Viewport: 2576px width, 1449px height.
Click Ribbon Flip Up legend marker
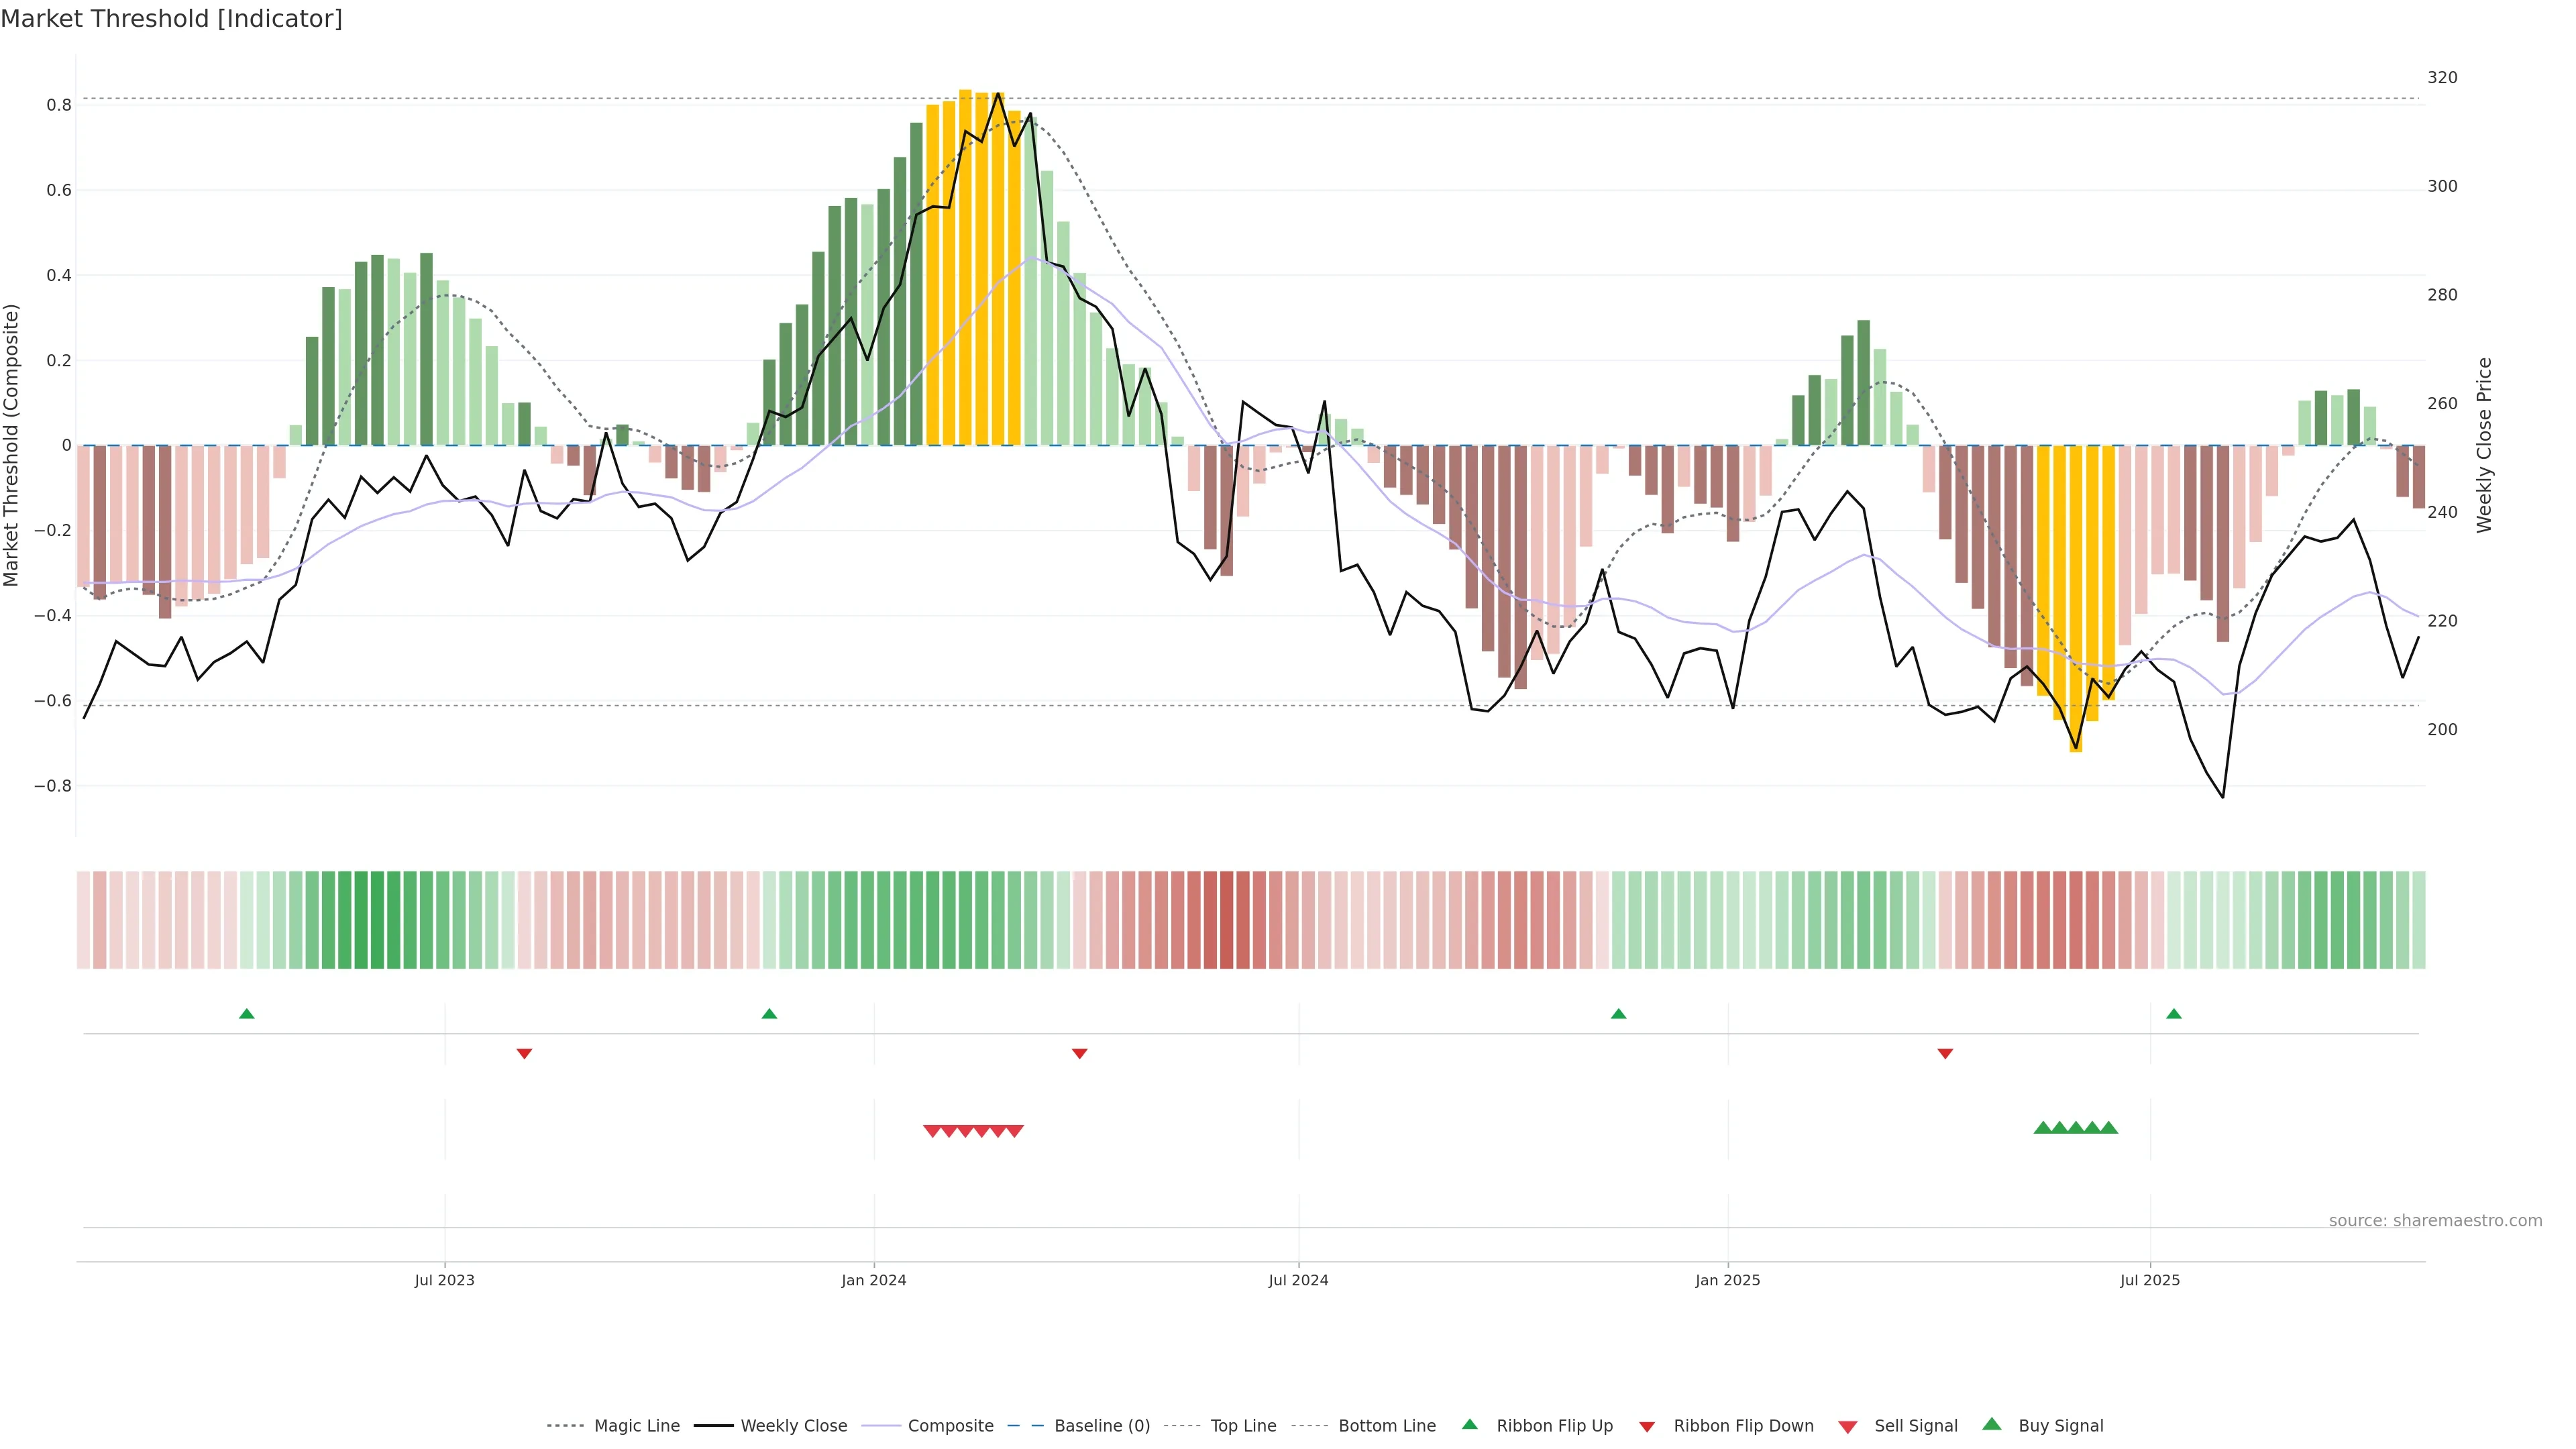(1470, 1424)
